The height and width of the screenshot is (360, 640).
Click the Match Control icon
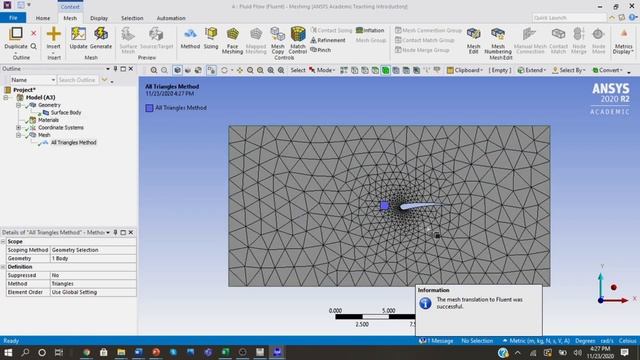(x=298, y=33)
